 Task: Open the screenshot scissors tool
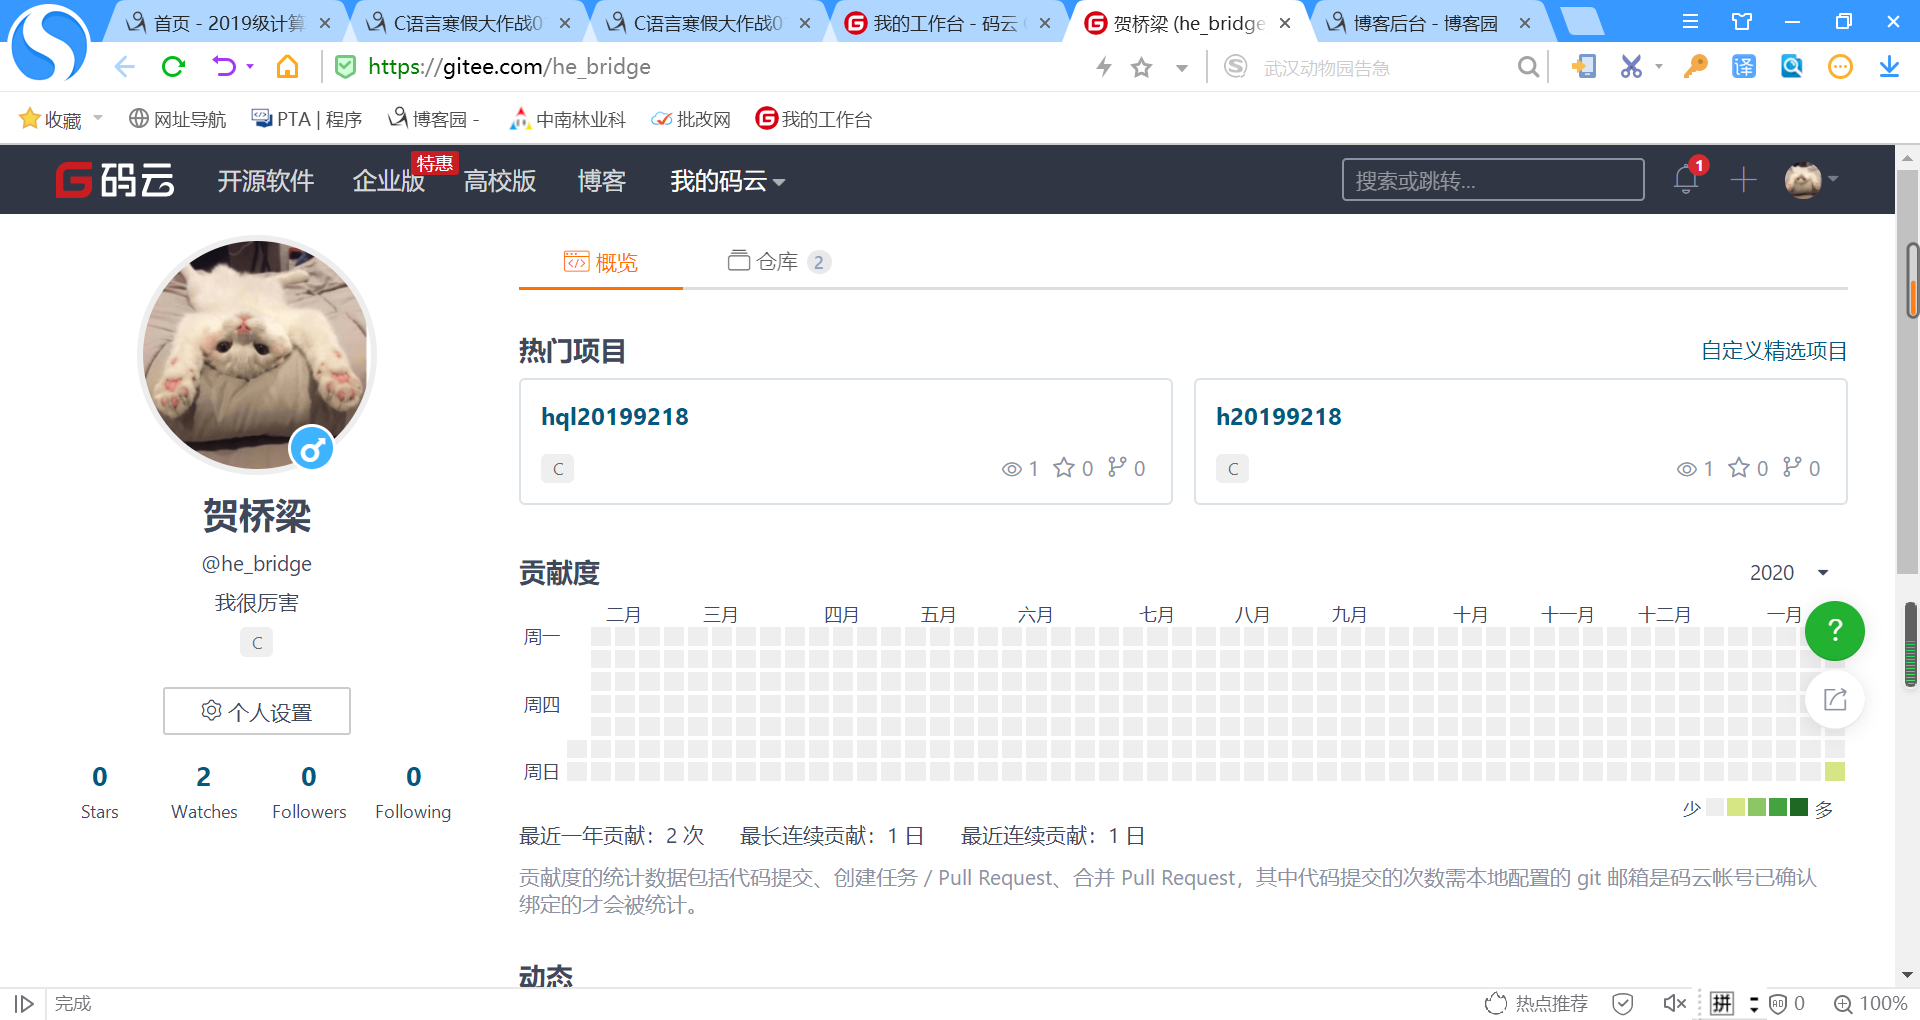click(1631, 67)
